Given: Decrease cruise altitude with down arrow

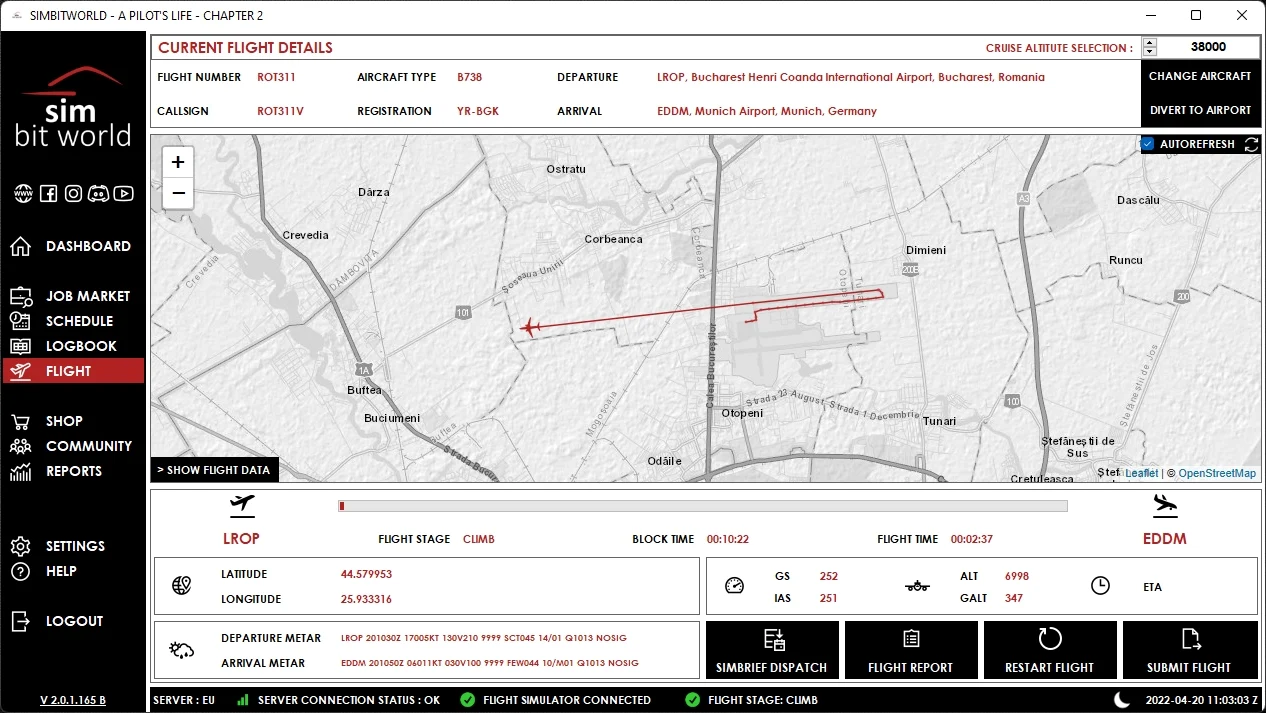Looking at the screenshot, I should coord(1150,52).
